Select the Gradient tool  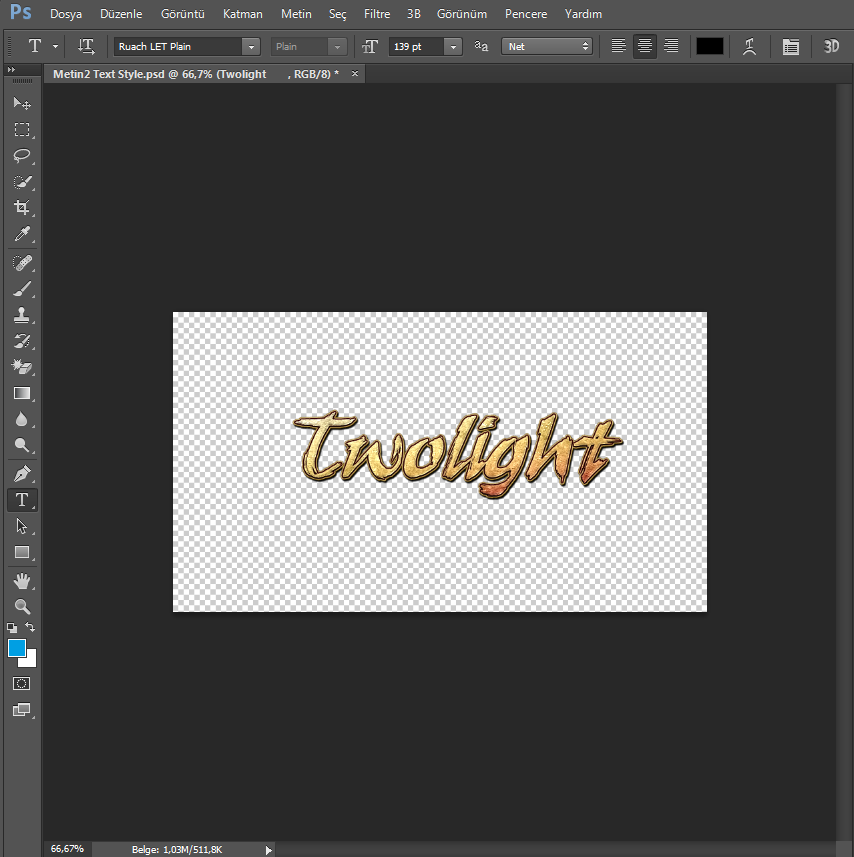pos(22,393)
